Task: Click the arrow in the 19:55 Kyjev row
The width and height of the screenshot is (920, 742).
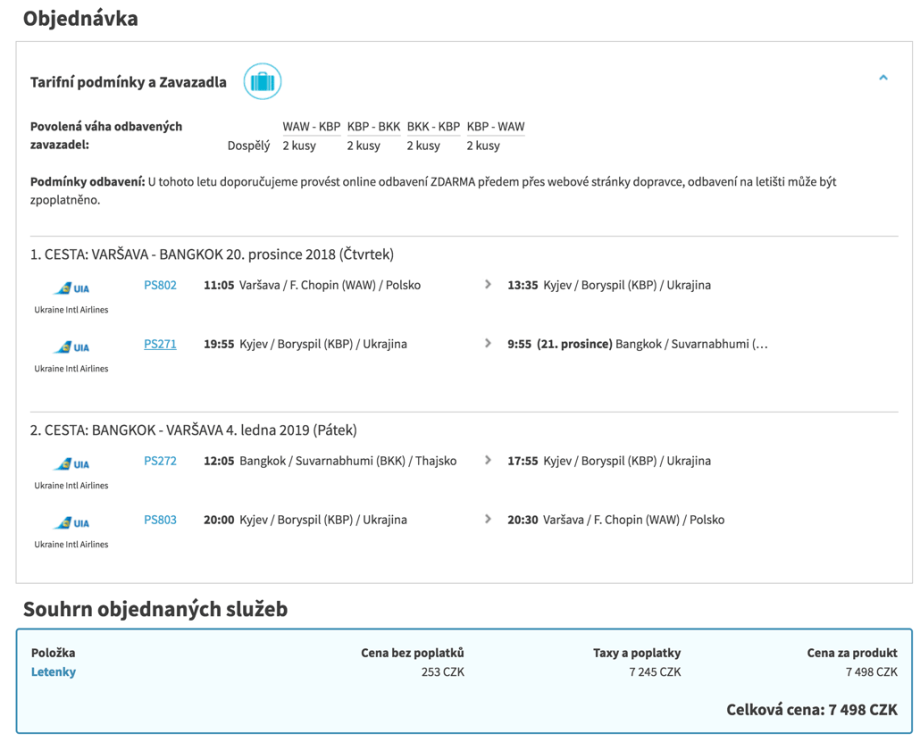Action: (x=488, y=344)
